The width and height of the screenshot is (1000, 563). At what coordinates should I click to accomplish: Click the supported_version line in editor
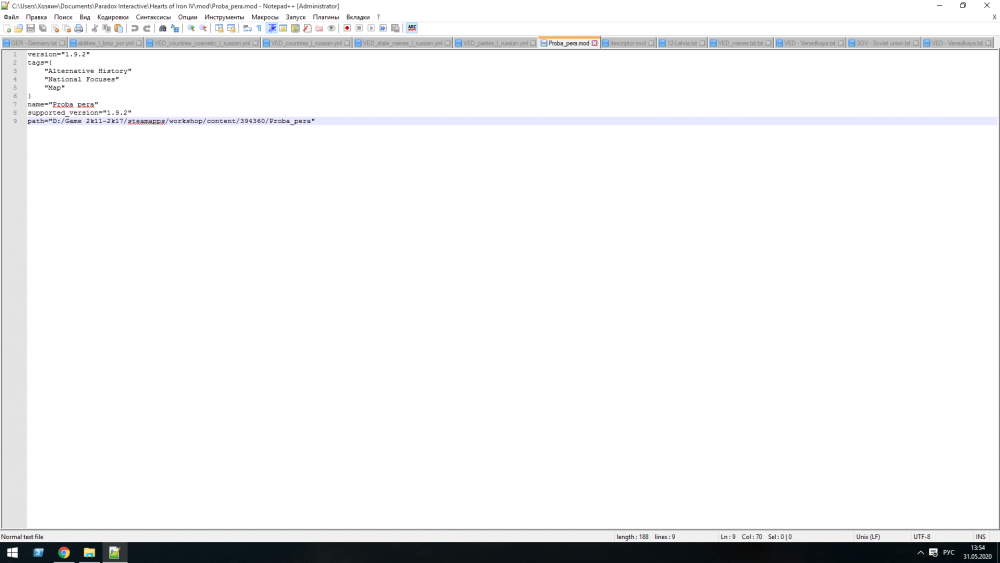79,113
